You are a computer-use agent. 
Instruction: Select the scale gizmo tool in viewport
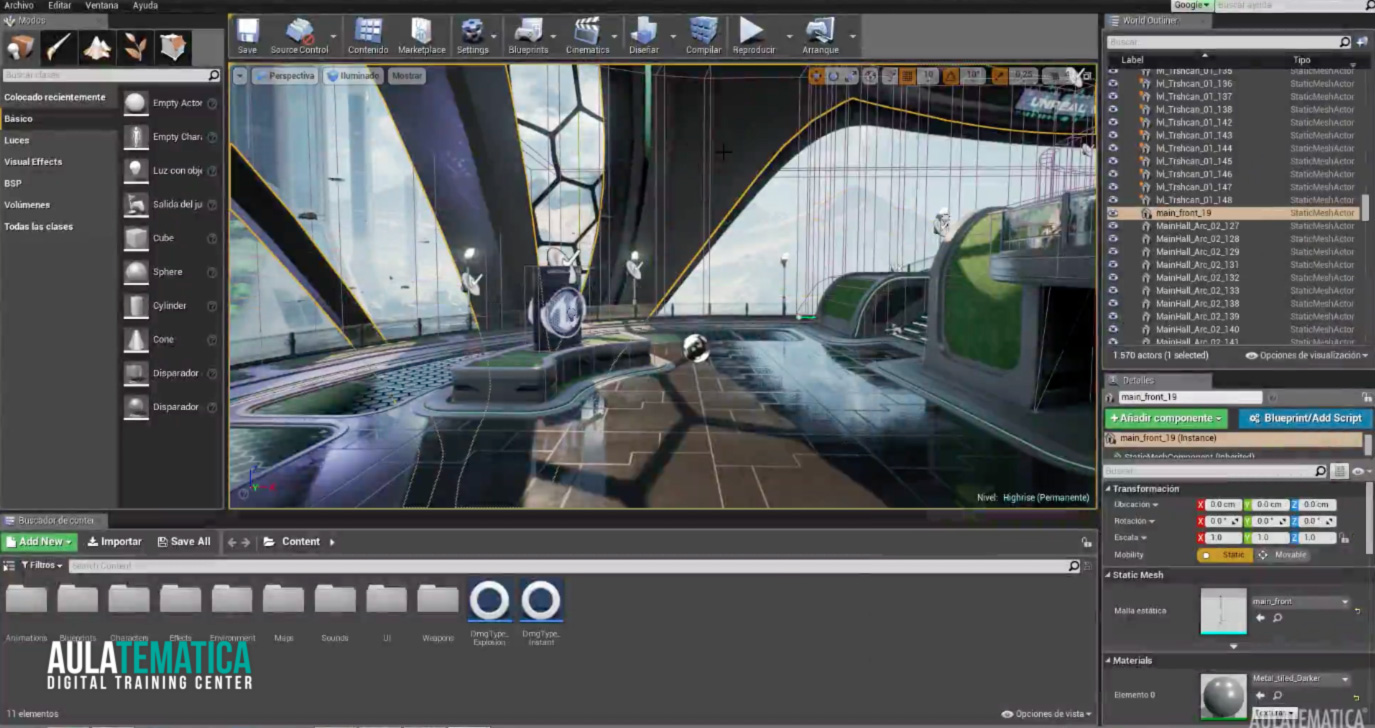850,76
